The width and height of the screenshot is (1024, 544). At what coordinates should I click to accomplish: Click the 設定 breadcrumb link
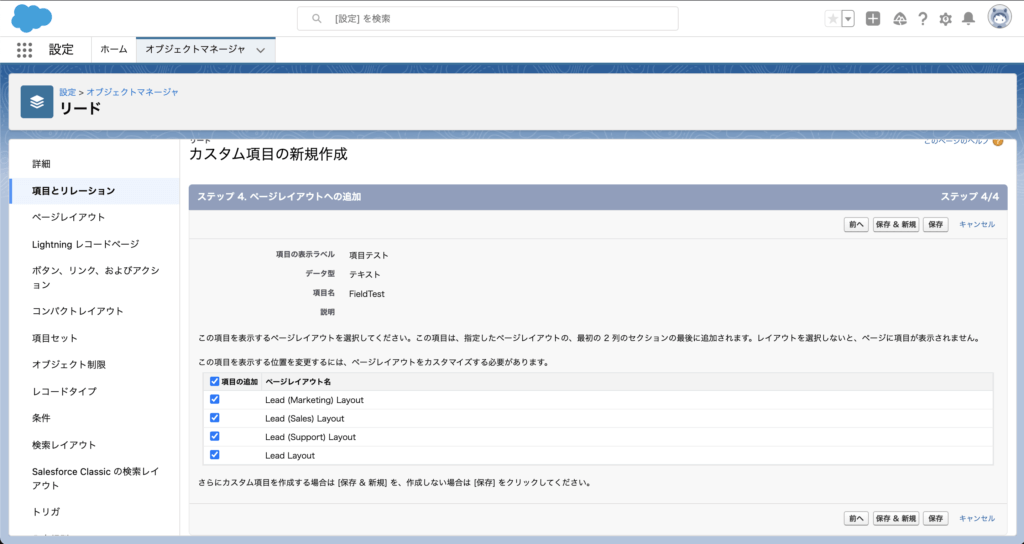coord(67,92)
